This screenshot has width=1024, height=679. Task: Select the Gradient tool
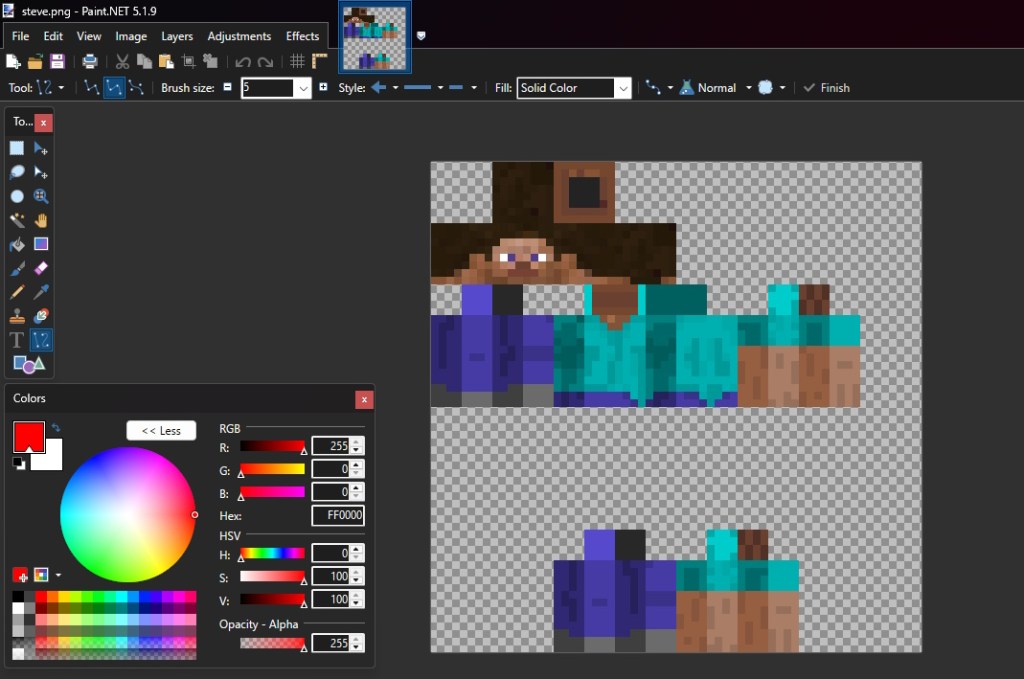pos(40,244)
